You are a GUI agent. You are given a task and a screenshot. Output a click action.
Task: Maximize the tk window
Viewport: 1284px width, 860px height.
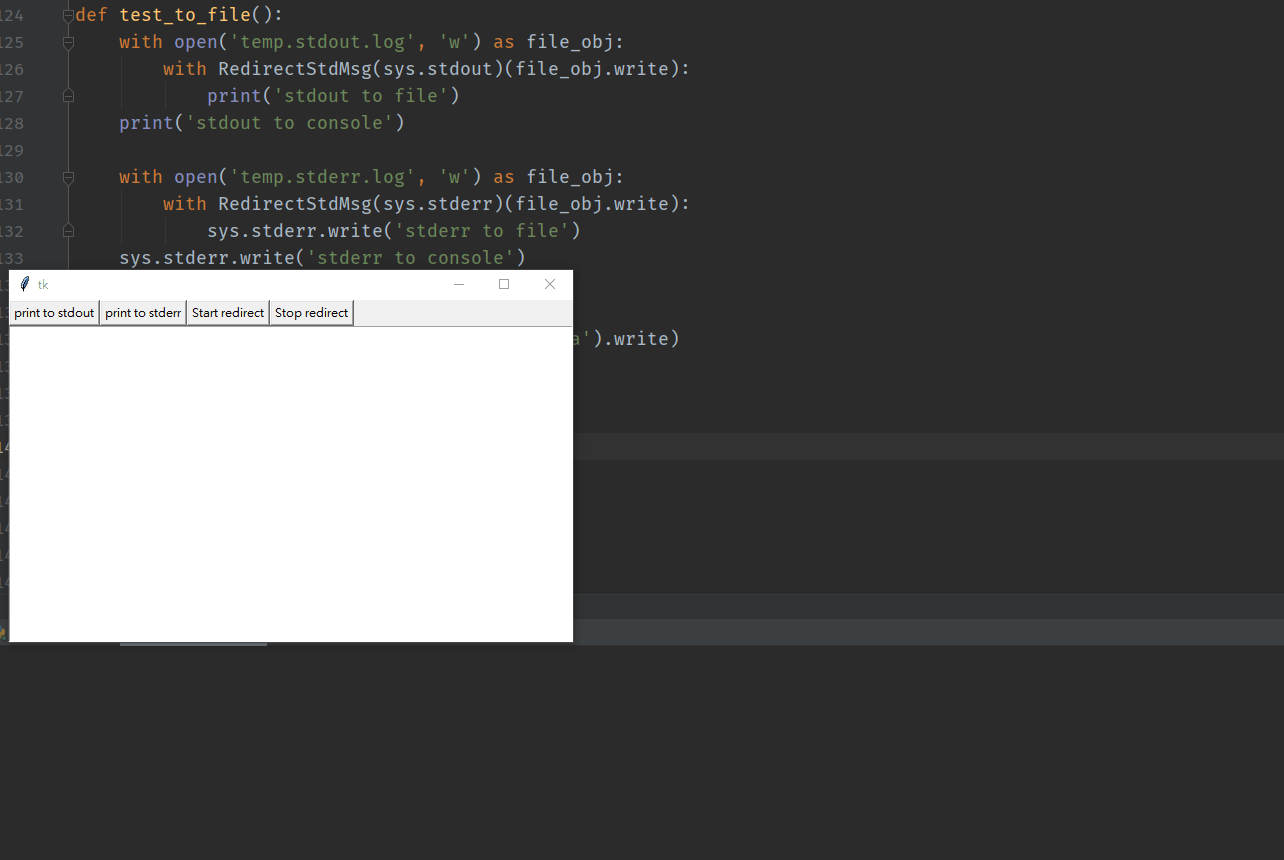pyautogui.click(x=504, y=284)
